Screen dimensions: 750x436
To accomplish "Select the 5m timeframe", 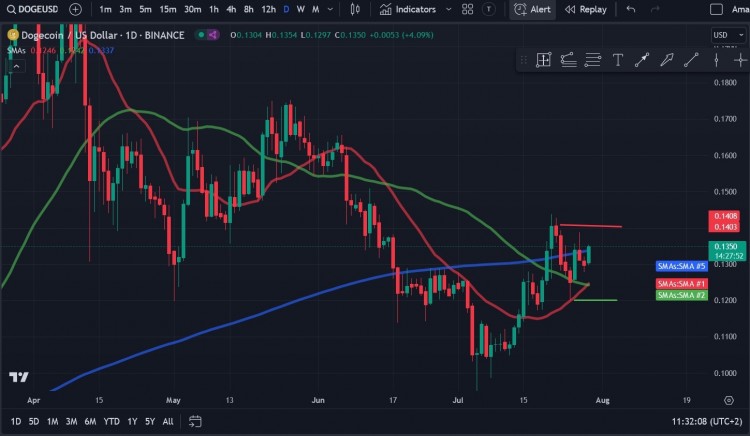I will pyautogui.click(x=145, y=9).
